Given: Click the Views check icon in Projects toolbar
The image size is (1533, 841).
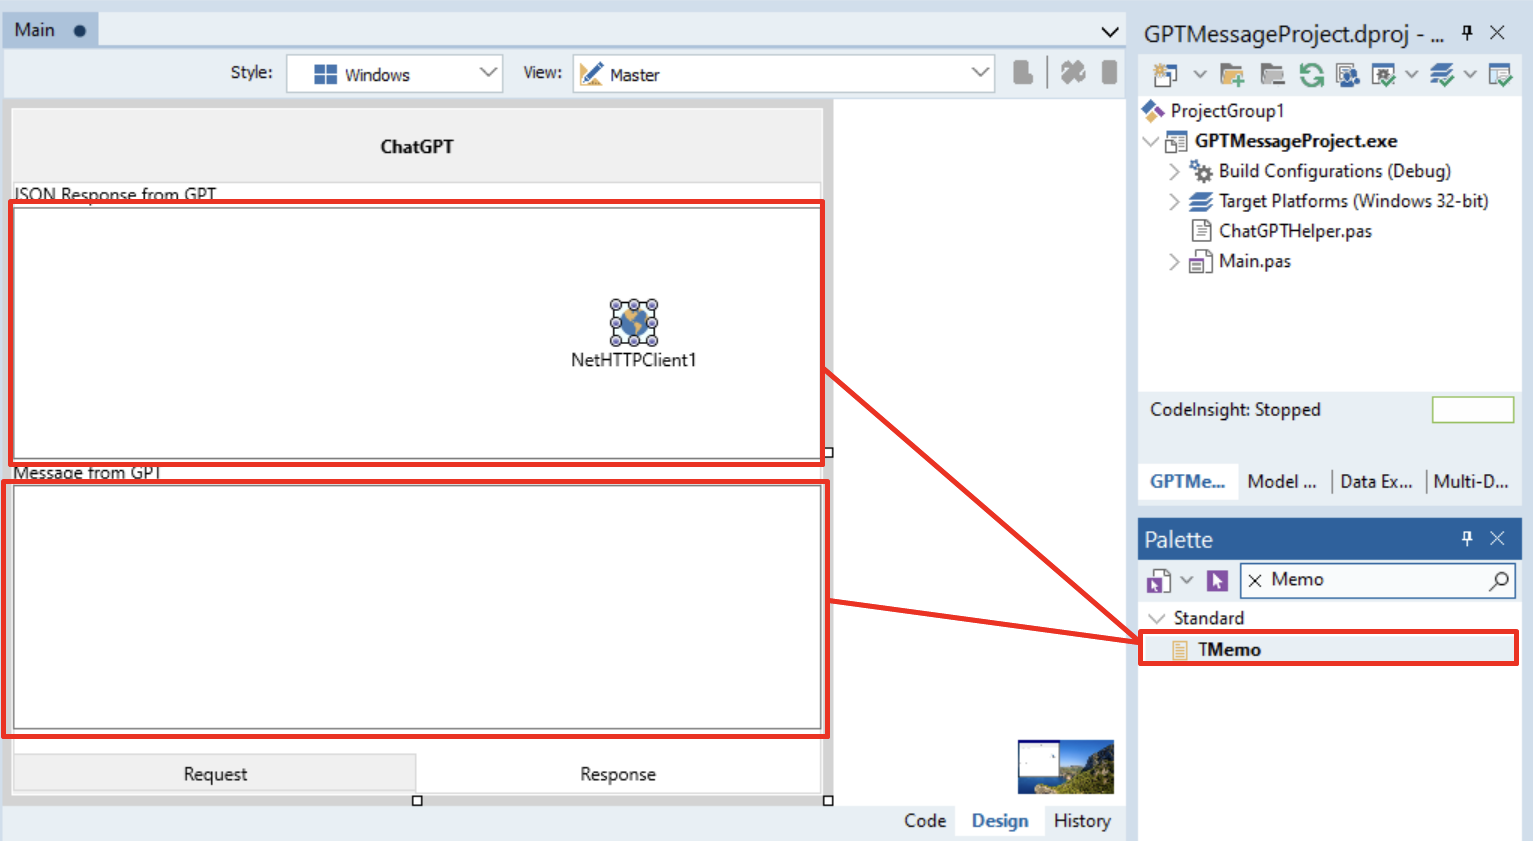Looking at the screenshot, I should click(x=1500, y=74).
